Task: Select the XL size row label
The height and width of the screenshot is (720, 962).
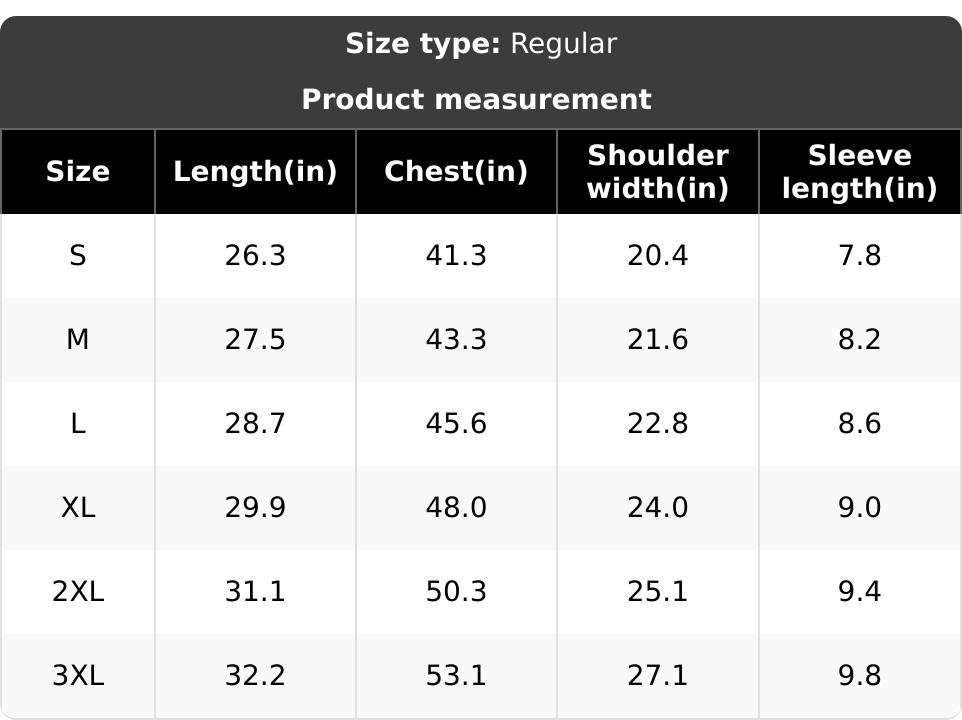Action: pyautogui.click(x=78, y=507)
